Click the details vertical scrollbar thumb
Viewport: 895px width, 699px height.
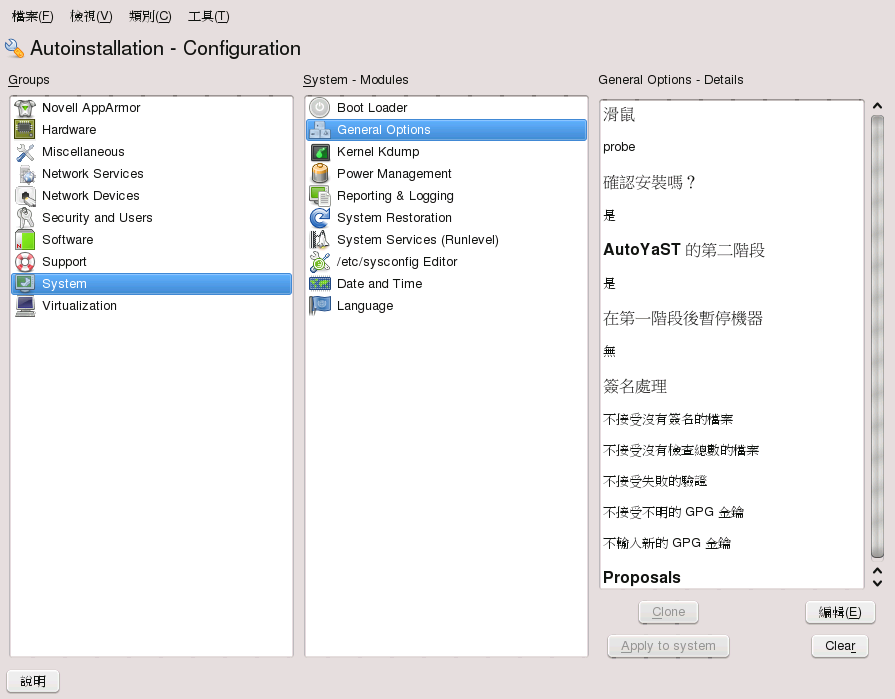pos(877,337)
